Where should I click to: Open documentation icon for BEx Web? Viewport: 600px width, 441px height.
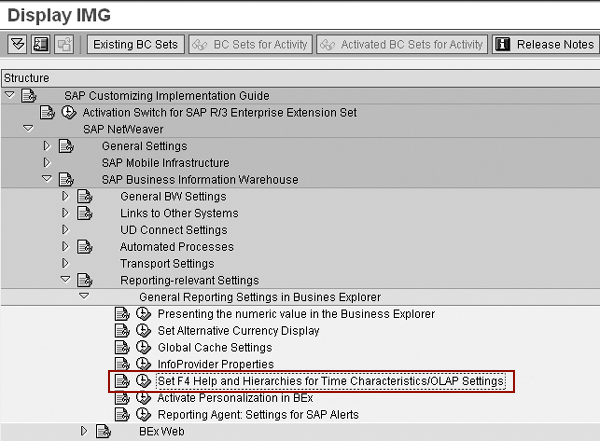(x=103, y=431)
